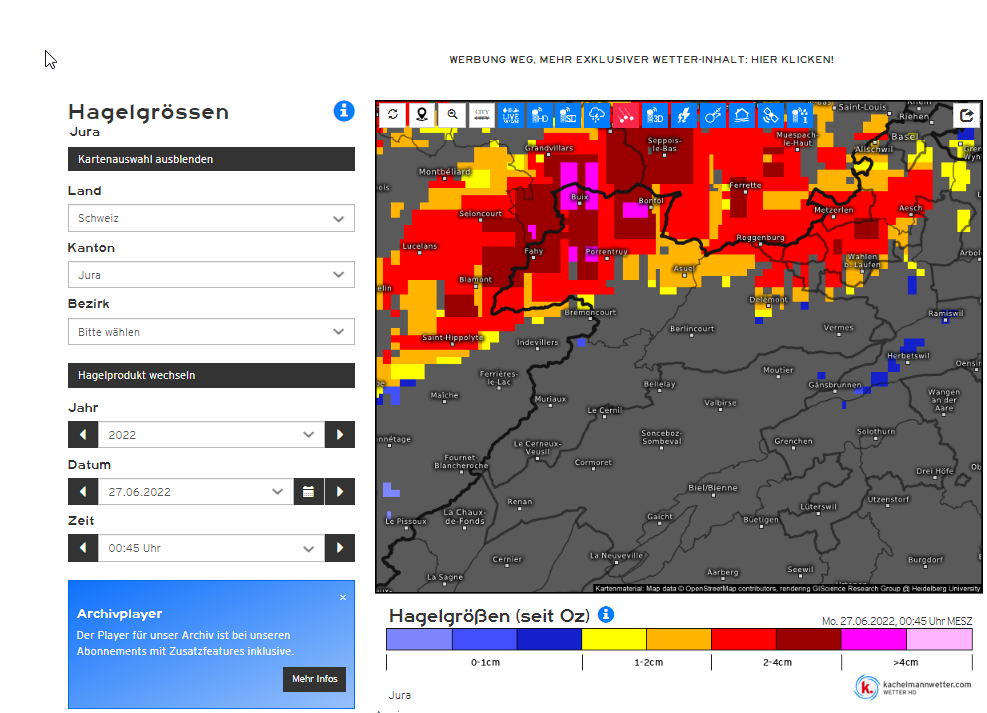Open the Live radar product
Image resolution: width=987 pixels, height=713 pixels.
point(510,115)
